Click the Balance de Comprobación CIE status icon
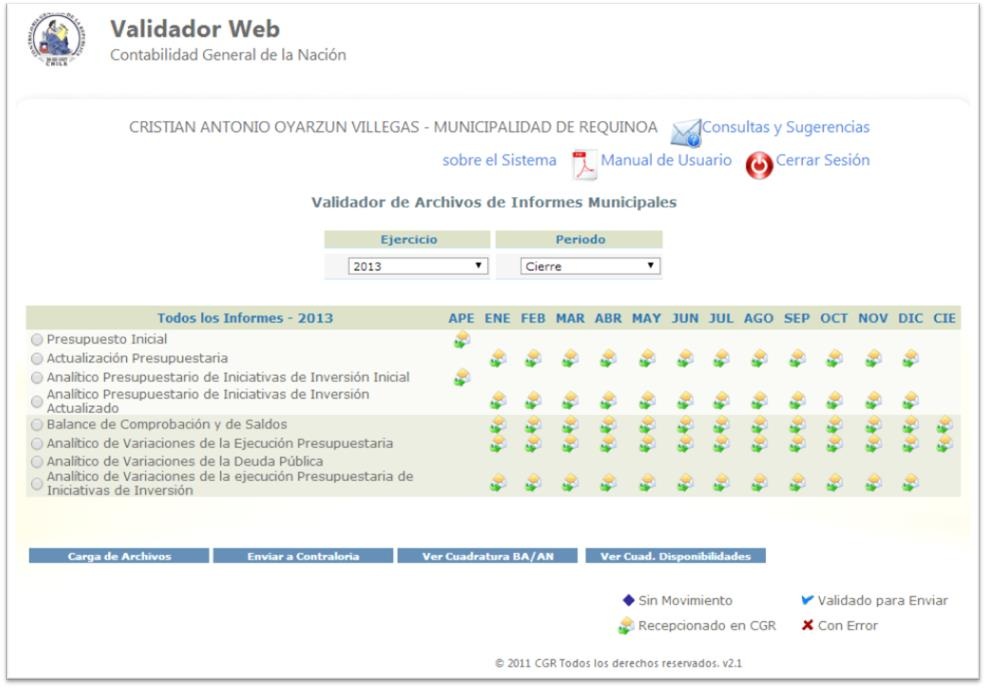The height and width of the screenshot is (688, 986). click(x=944, y=425)
